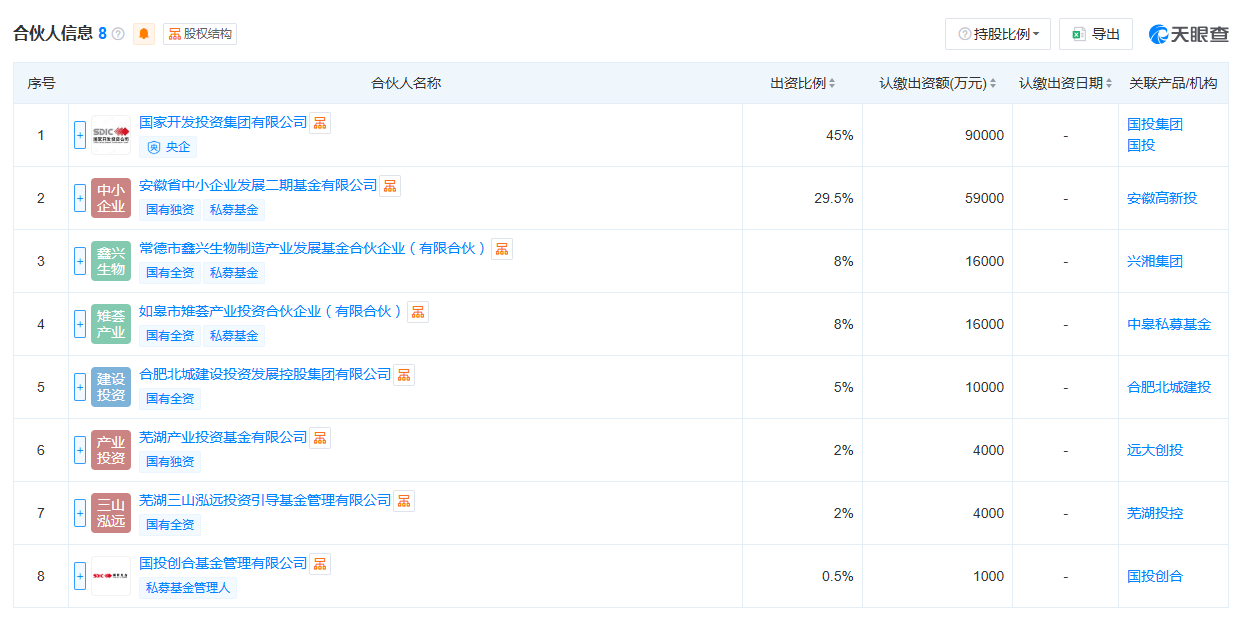The image size is (1240, 622).
Task: Click the 产业投资 logo tile
Action: click(x=111, y=450)
